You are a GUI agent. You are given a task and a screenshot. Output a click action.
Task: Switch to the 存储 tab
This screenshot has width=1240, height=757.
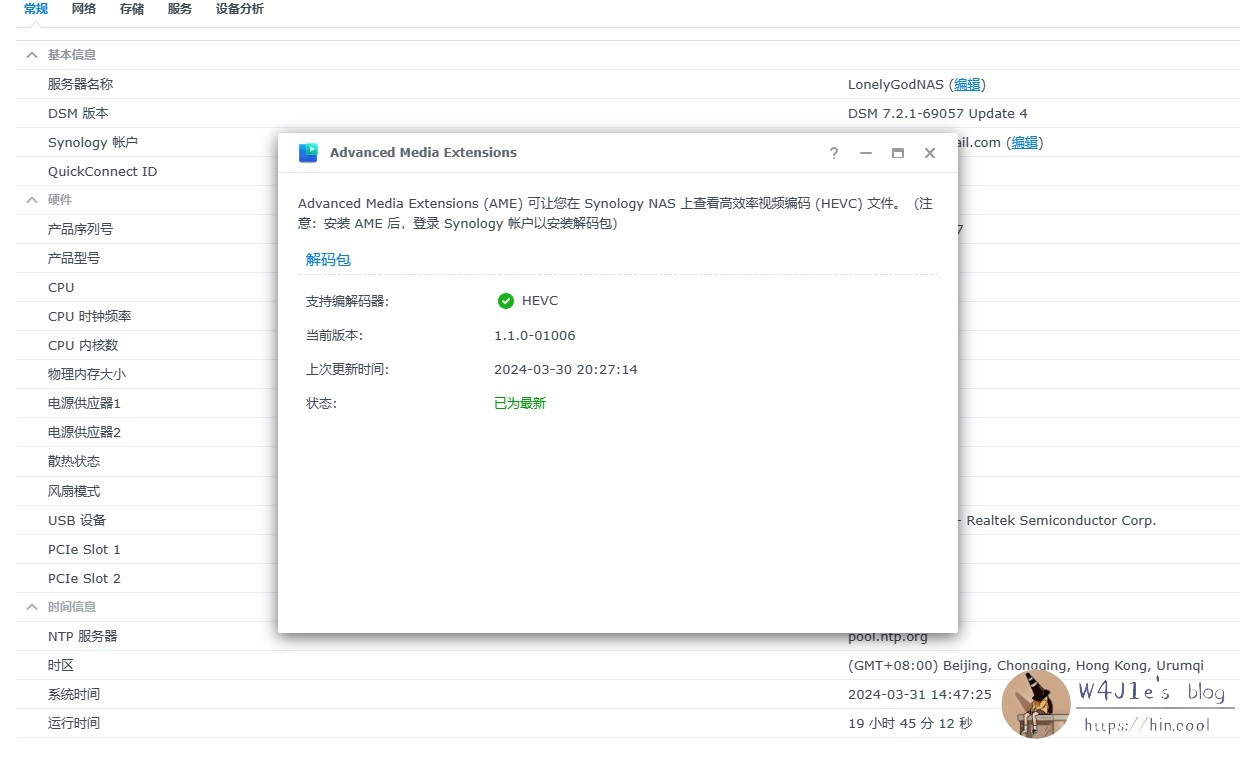point(131,9)
